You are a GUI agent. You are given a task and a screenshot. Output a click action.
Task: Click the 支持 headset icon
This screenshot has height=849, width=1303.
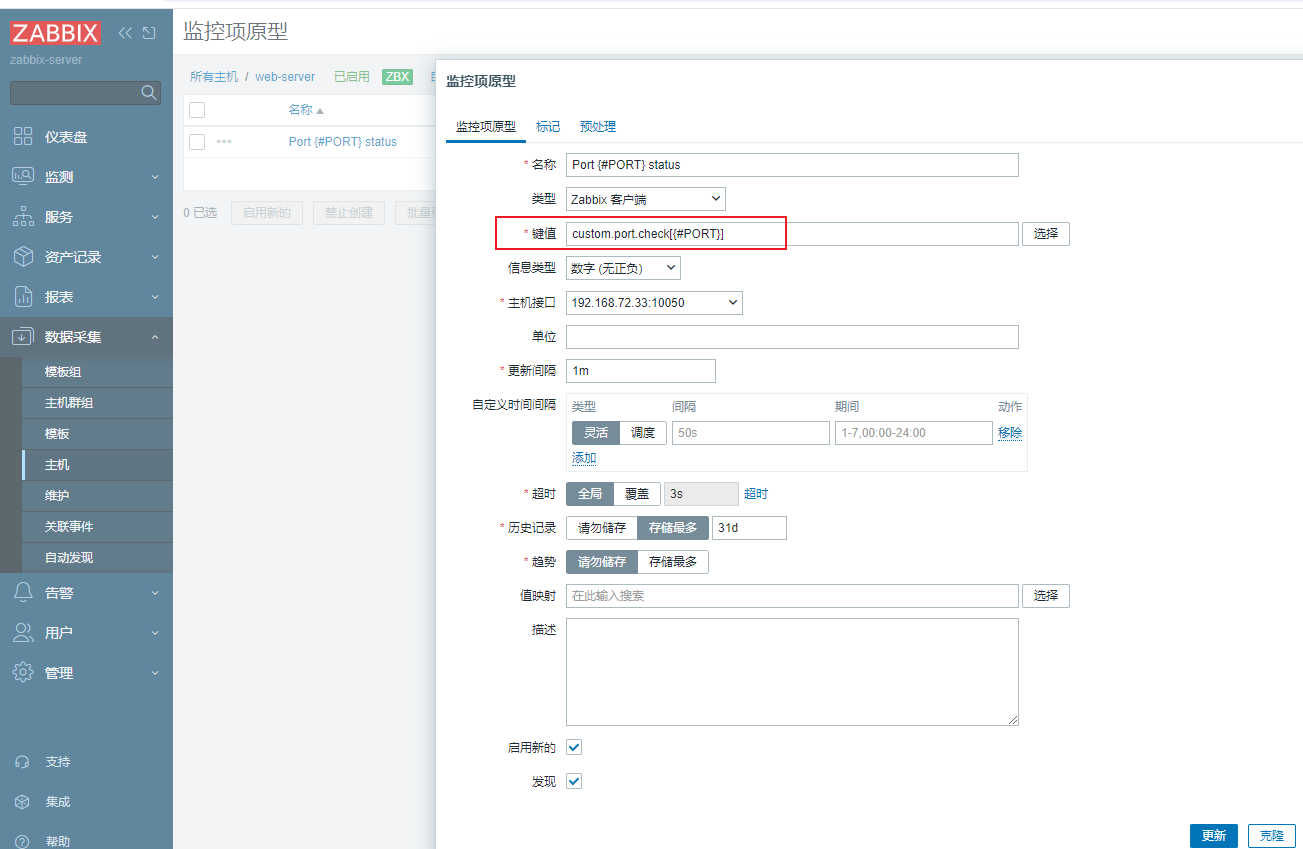coord(22,762)
